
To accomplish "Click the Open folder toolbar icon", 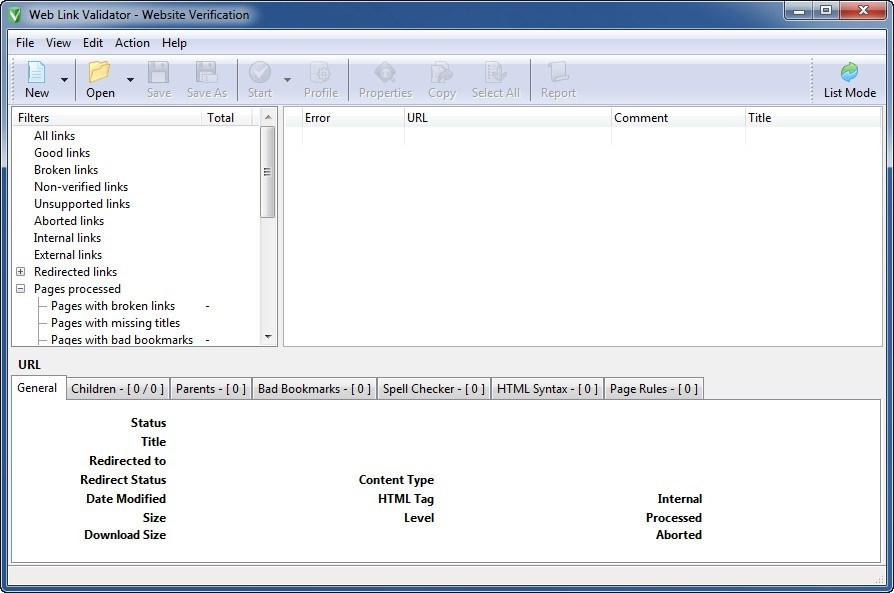I will point(99,72).
